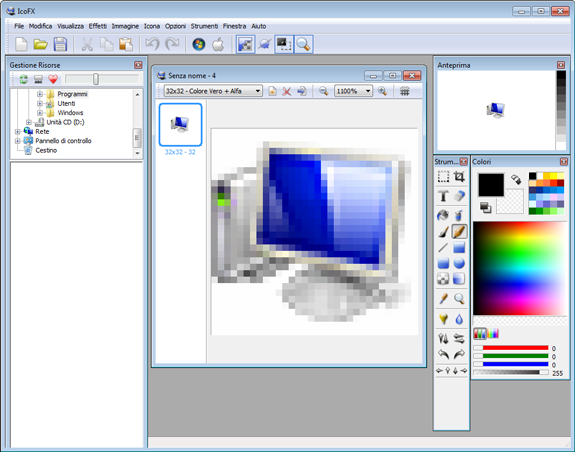This screenshot has width=575, height=452.
Task: Open the zoom level dropdown showing 1100%
Action: pos(354,91)
